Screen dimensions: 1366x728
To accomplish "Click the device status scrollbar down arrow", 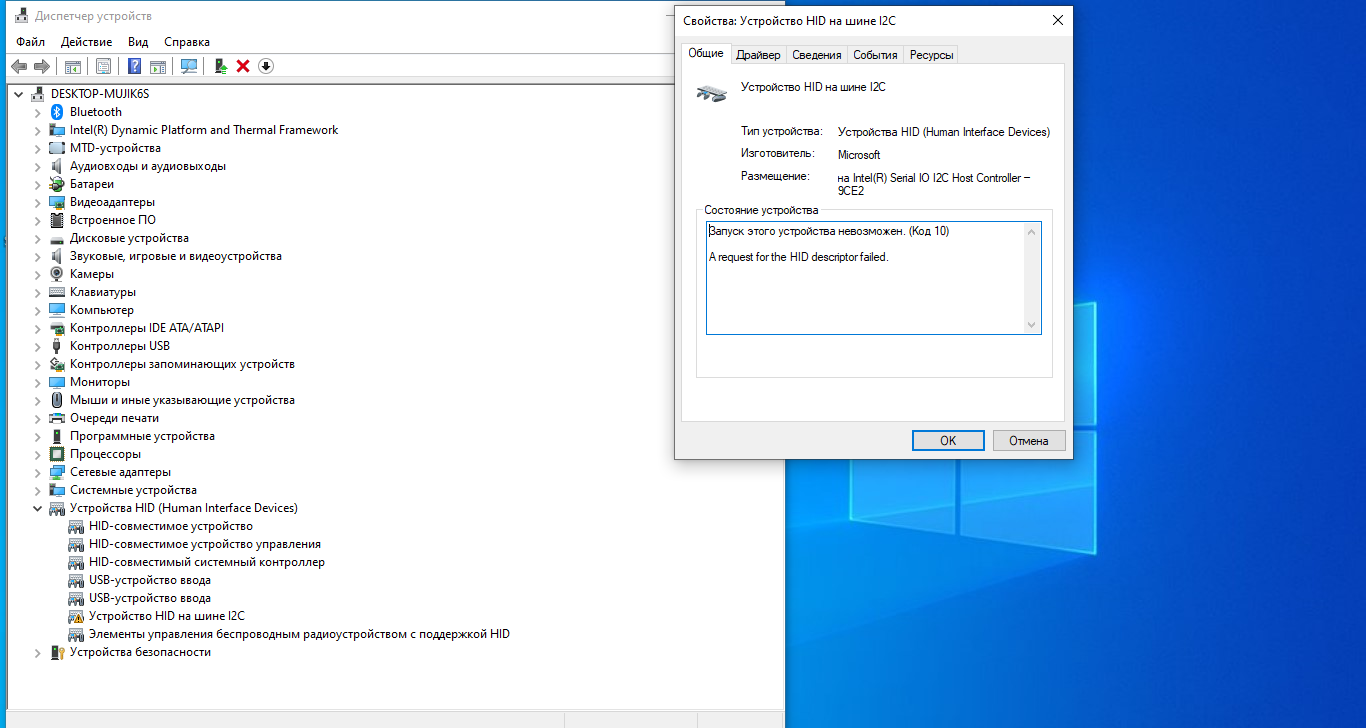I will [1032, 325].
